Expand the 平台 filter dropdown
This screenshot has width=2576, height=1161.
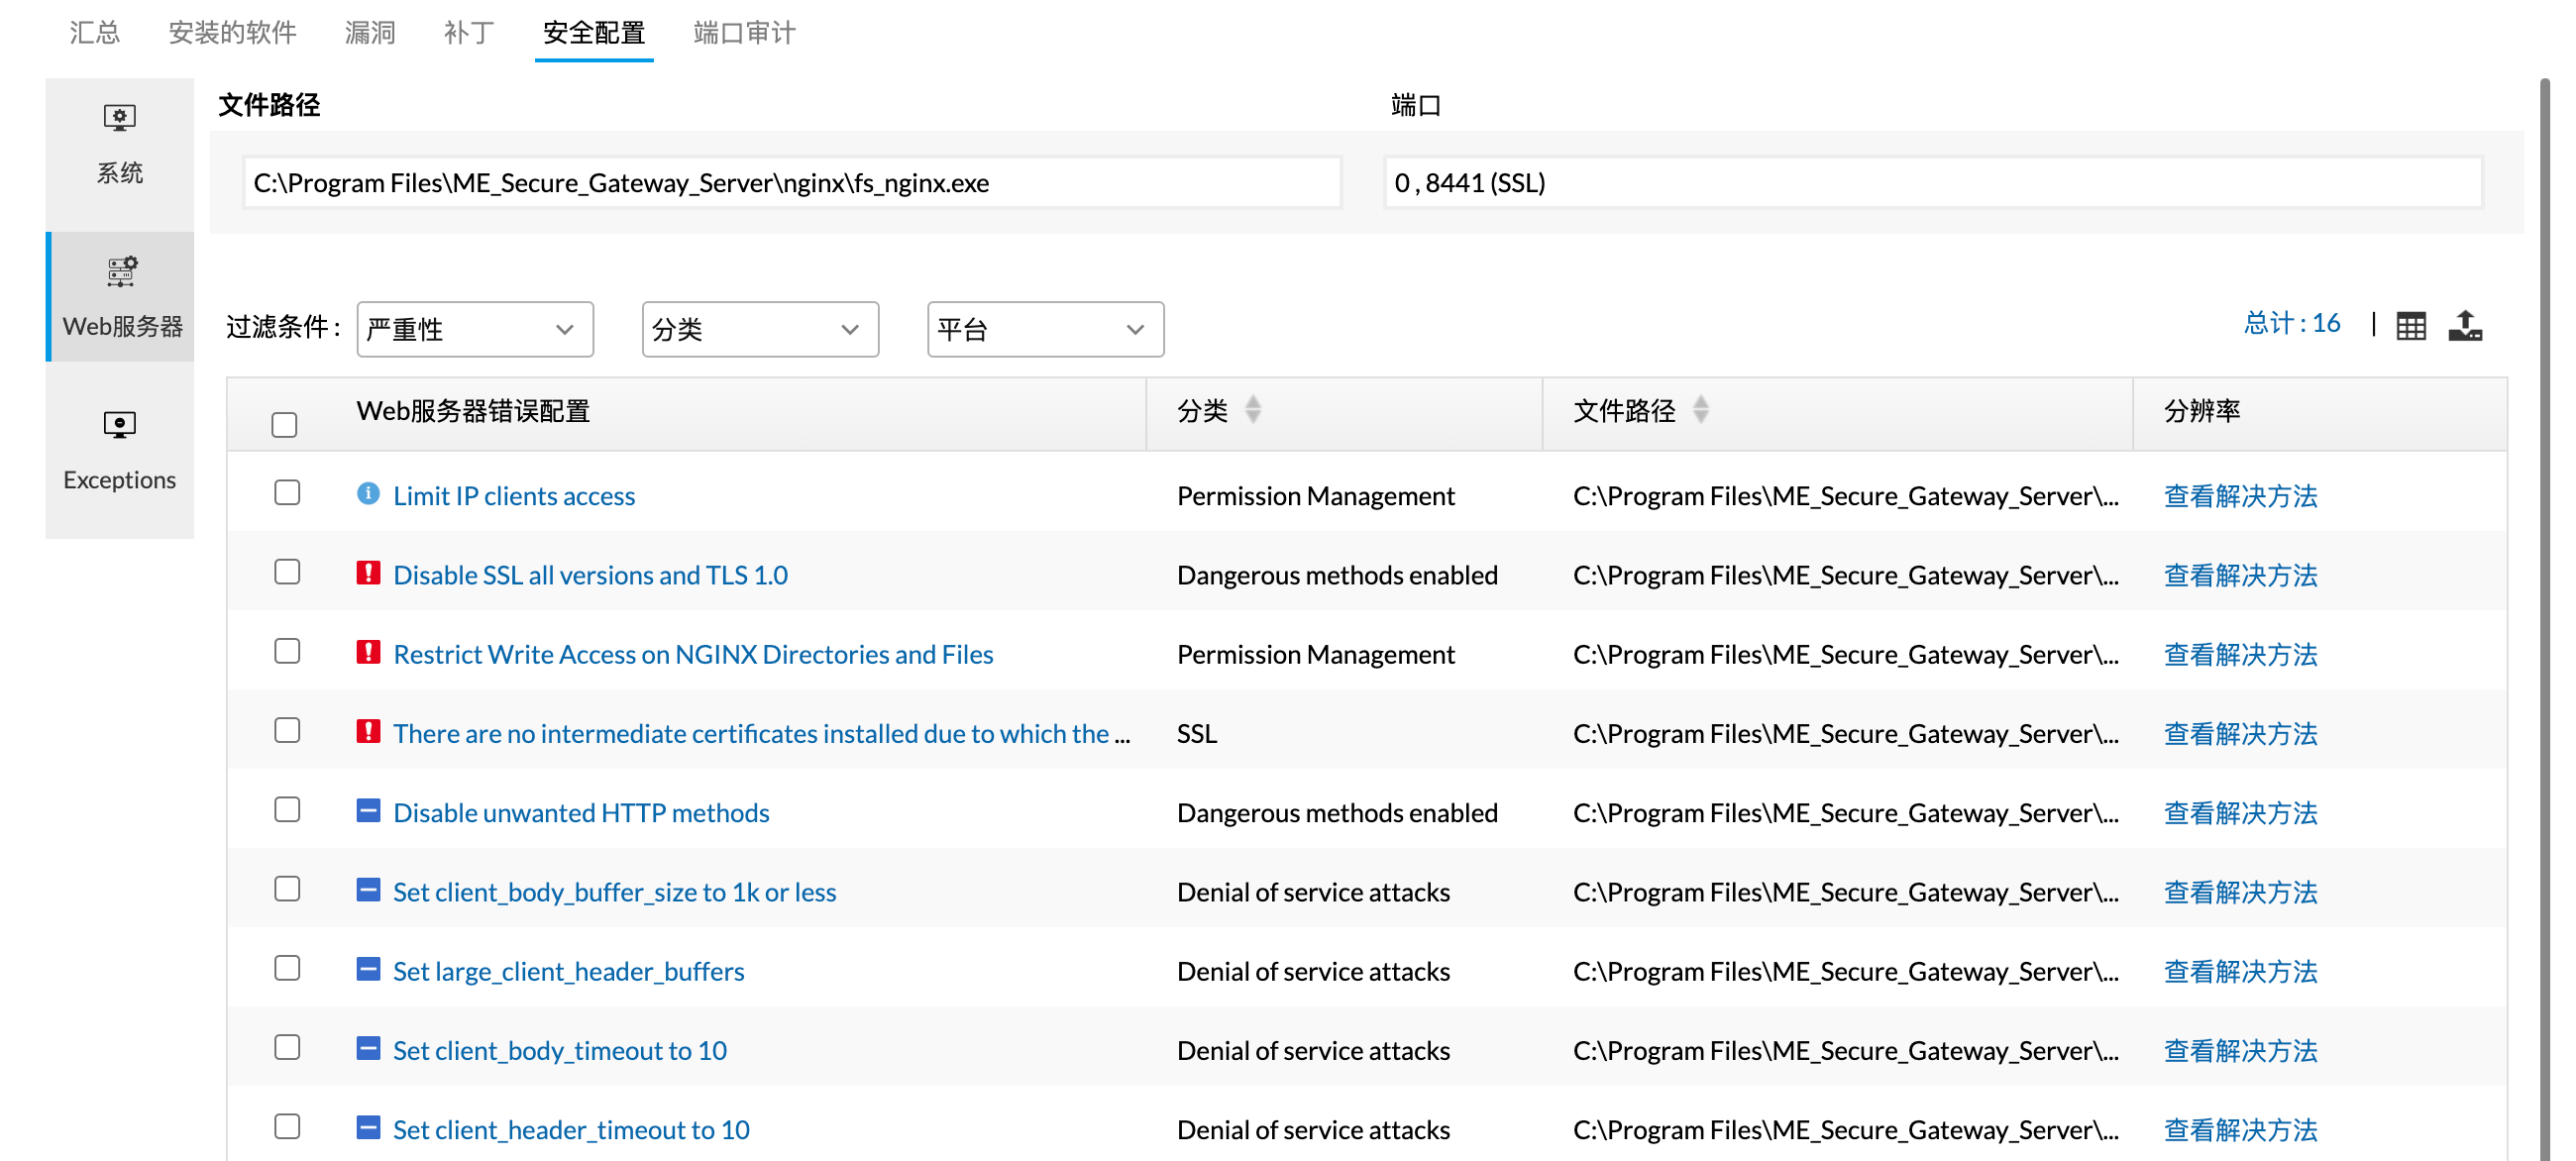click(1044, 329)
